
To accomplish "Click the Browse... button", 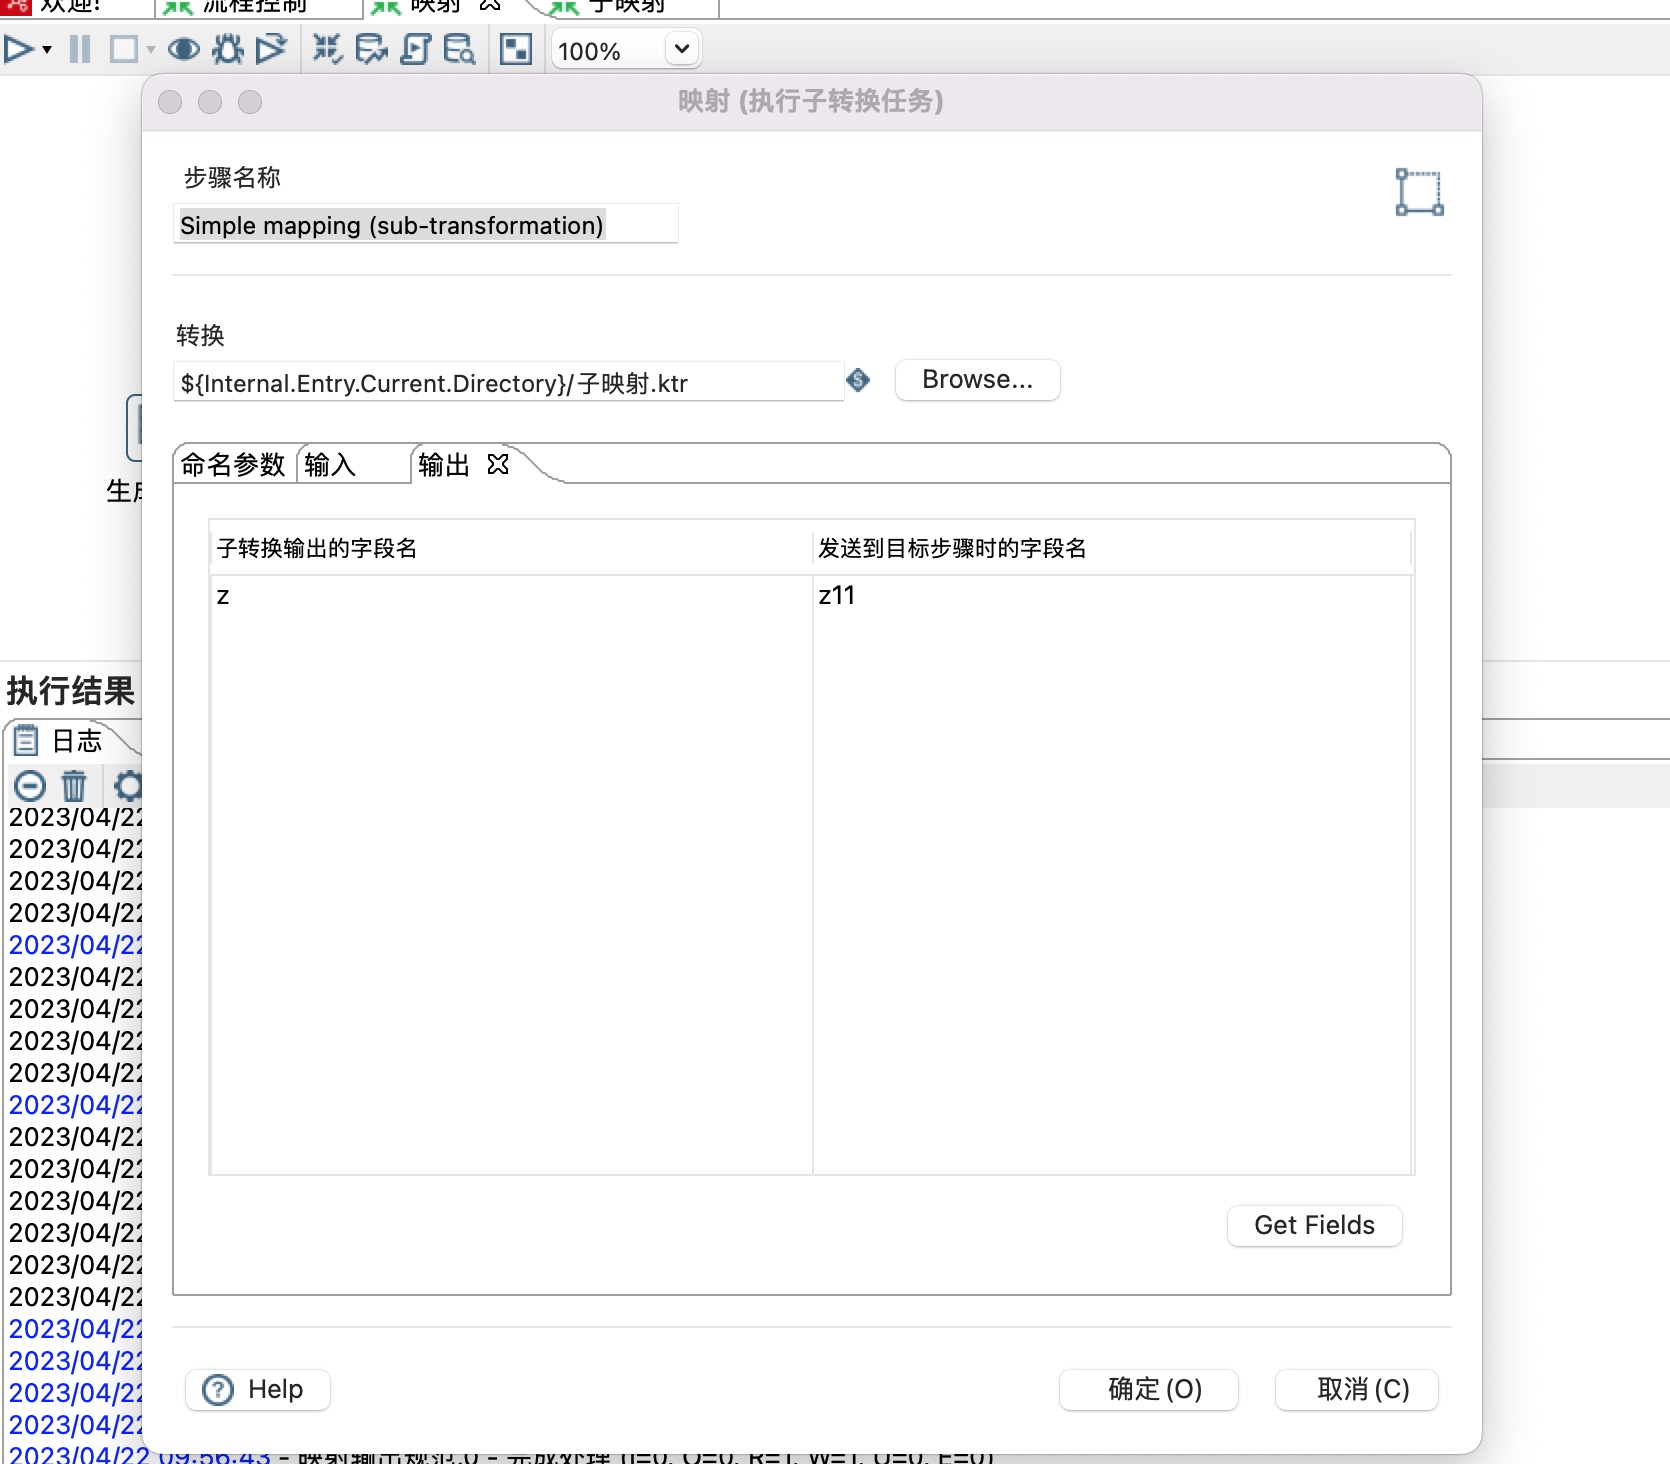I will 977,380.
